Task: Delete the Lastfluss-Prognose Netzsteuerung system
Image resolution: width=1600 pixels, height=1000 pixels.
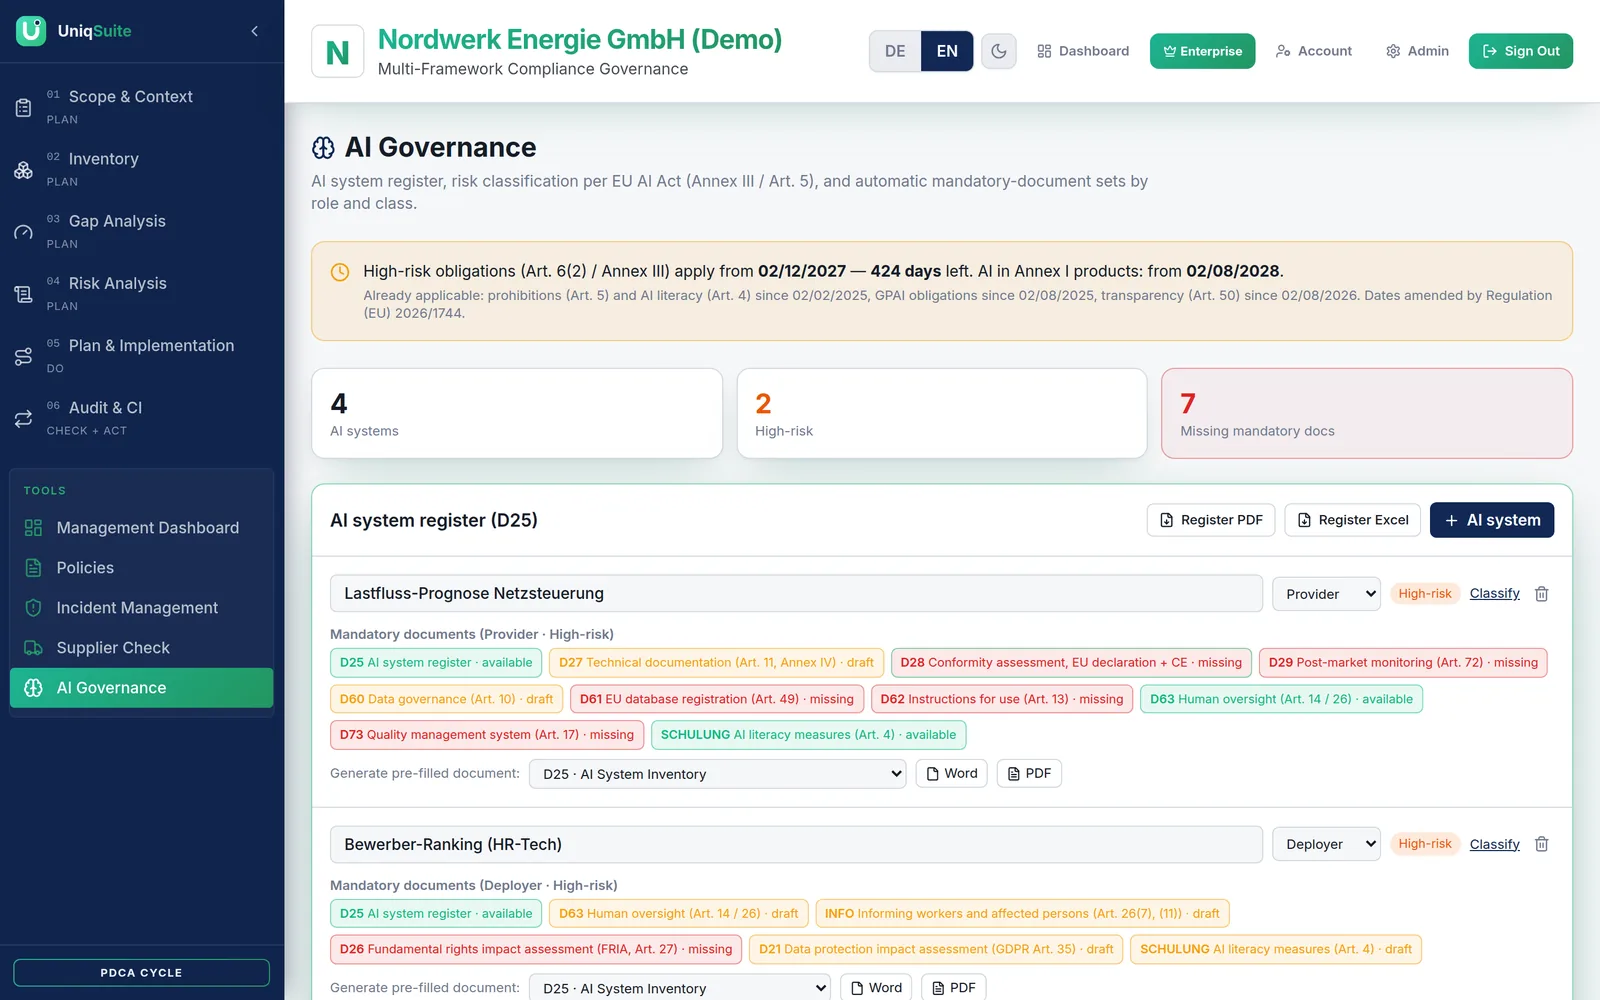Action: pyautogui.click(x=1542, y=594)
